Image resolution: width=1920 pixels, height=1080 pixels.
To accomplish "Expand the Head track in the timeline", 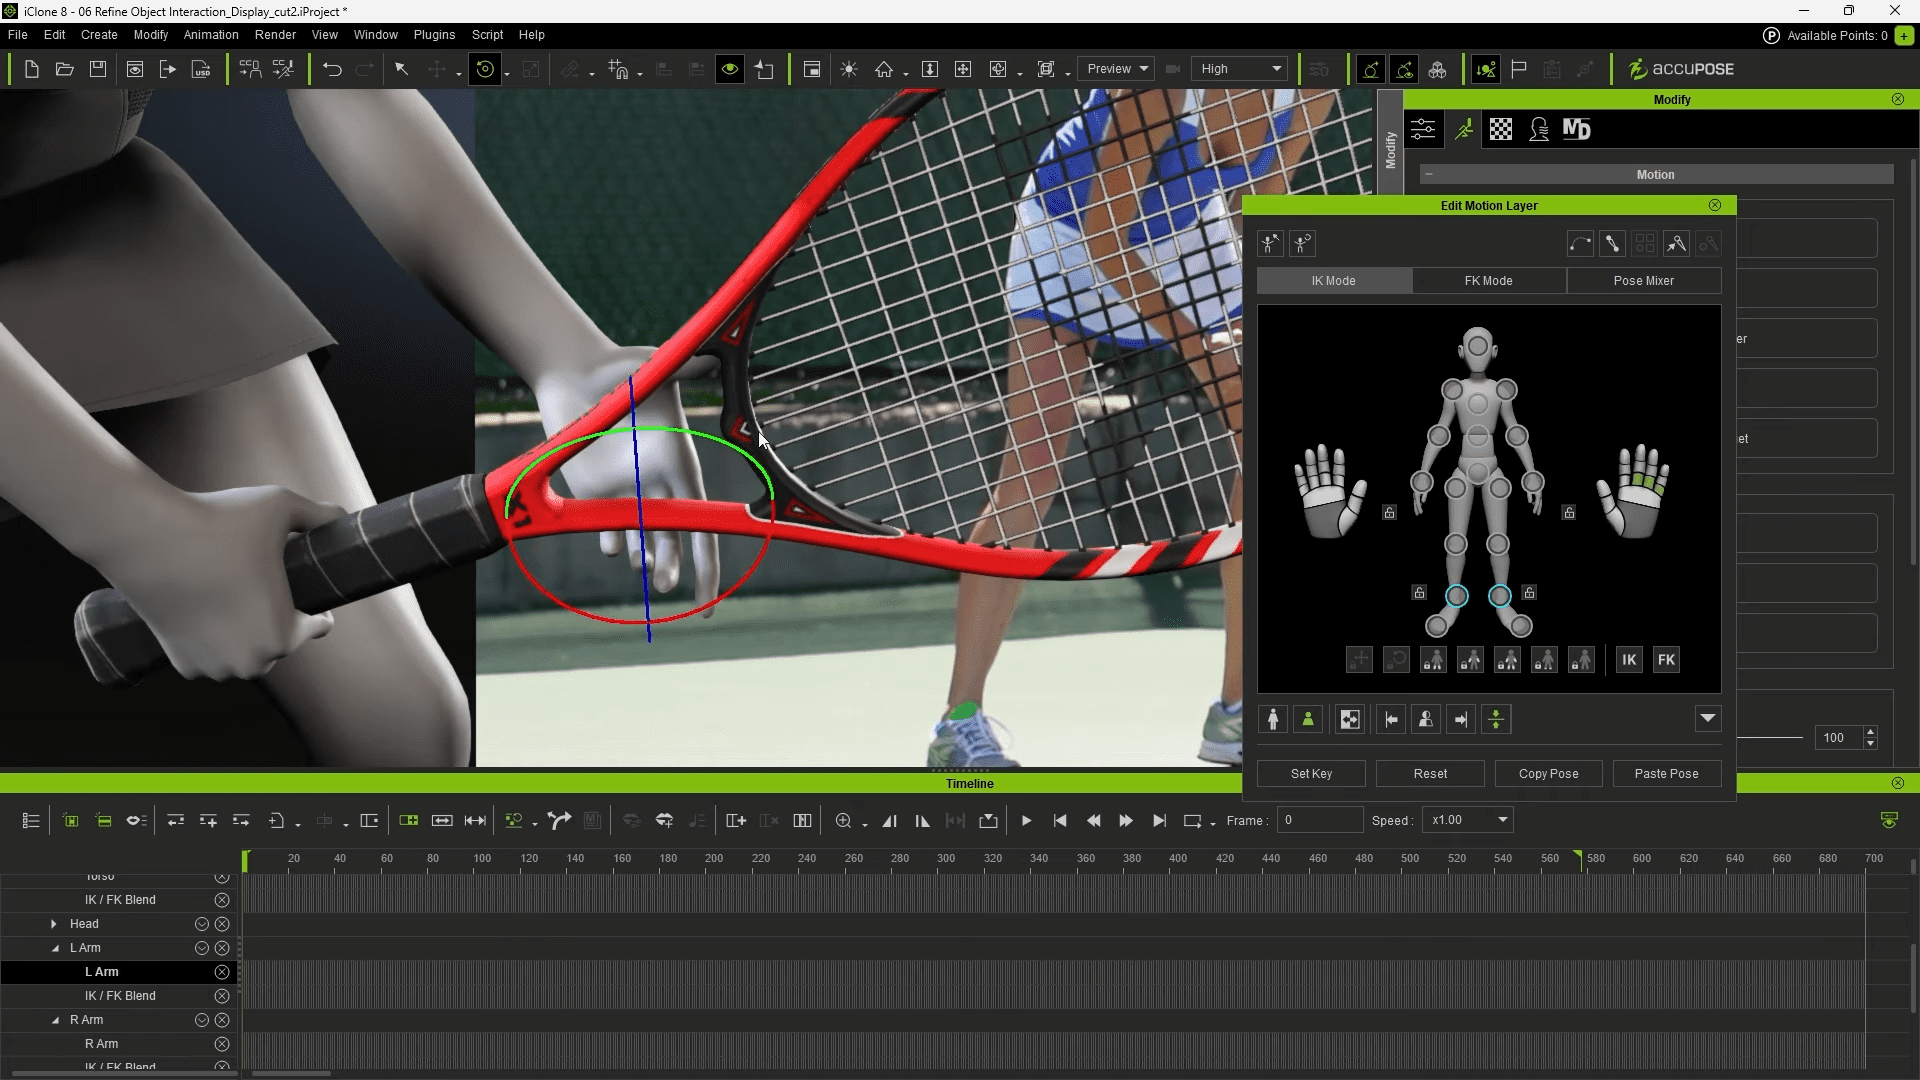I will pos(52,923).
